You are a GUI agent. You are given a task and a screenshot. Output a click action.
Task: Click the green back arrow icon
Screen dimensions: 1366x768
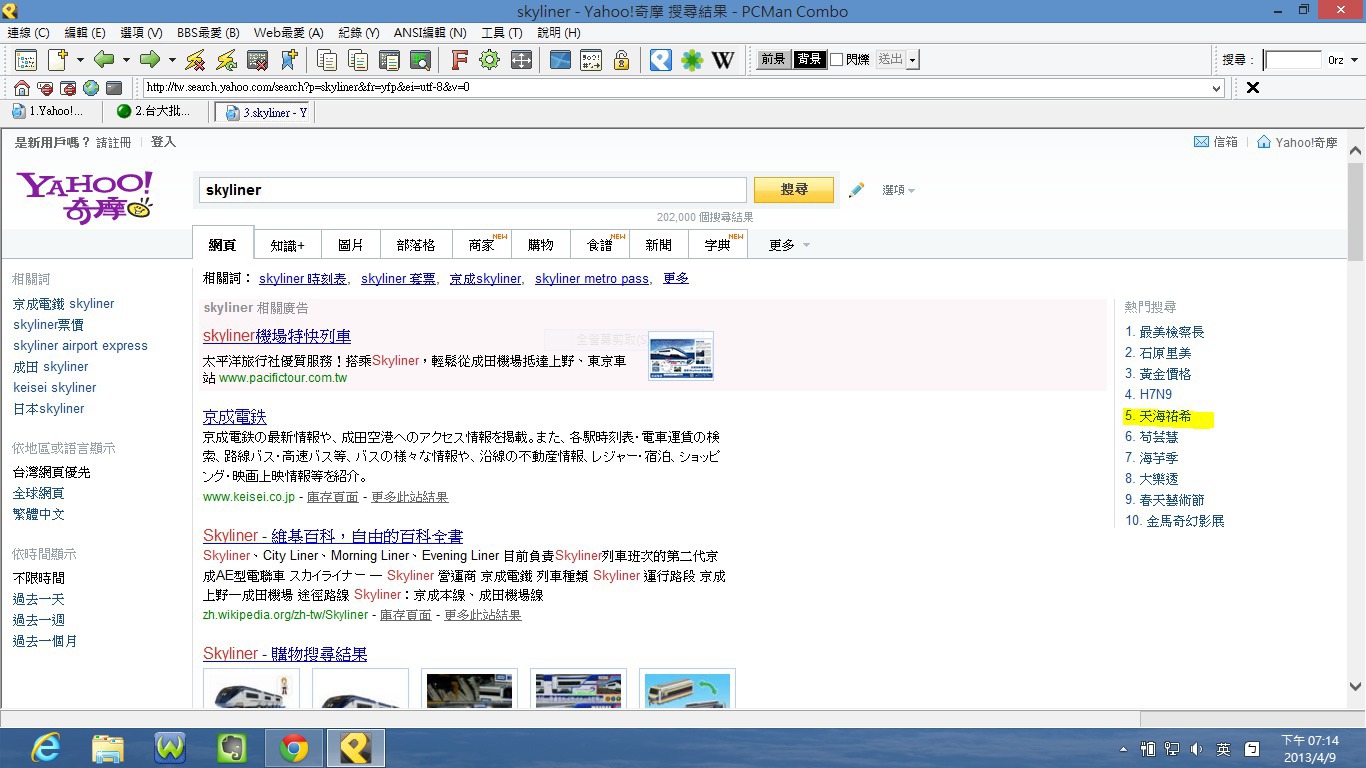[x=104, y=60]
